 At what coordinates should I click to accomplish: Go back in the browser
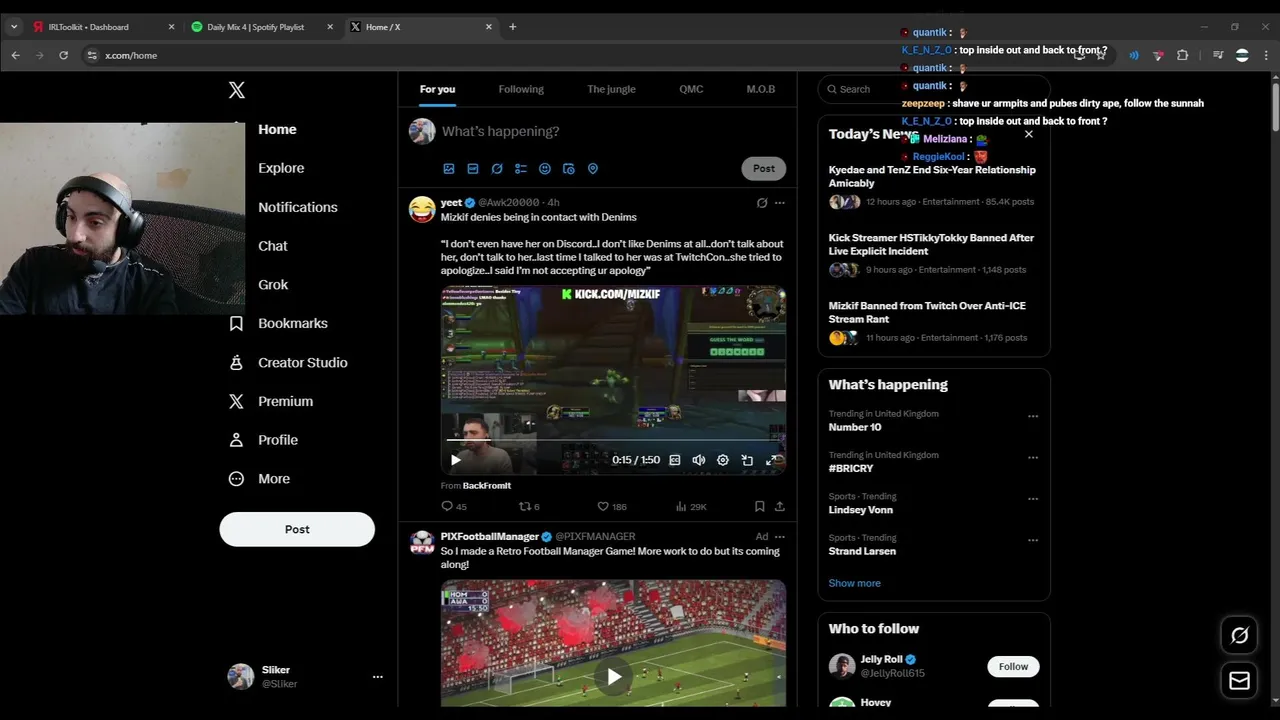pos(15,55)
